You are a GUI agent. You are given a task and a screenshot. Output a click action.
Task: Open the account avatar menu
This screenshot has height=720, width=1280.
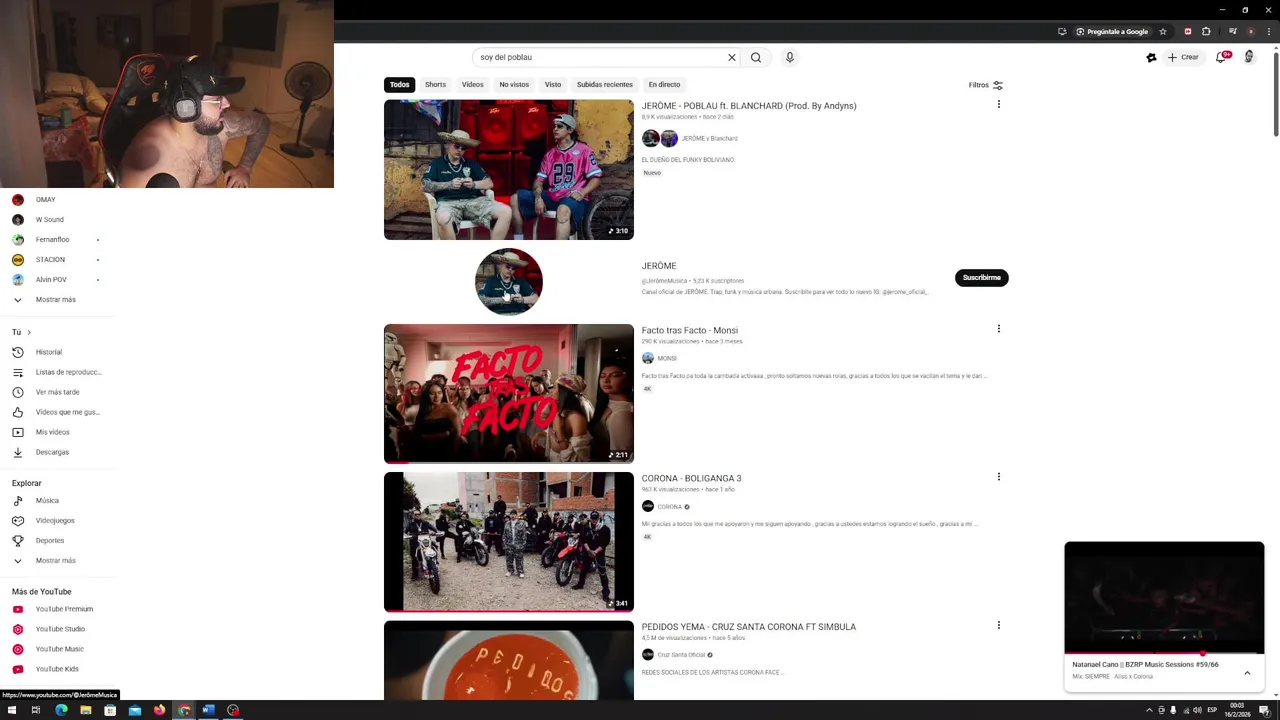(1249, 57)
